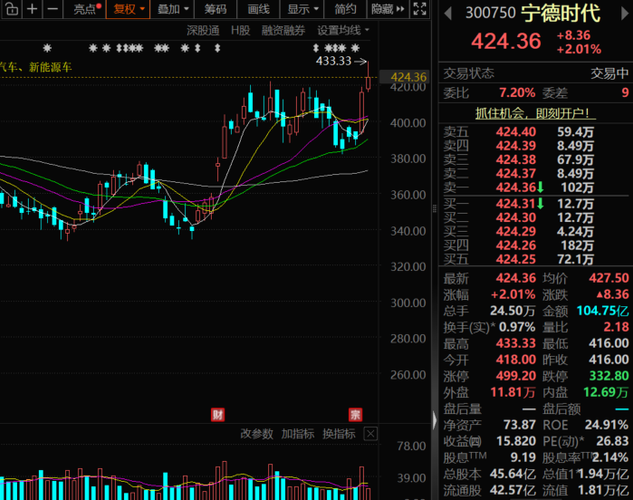Click 买四 price 424.26
This screenshot has width=633, height=500.
coord(516,245)
